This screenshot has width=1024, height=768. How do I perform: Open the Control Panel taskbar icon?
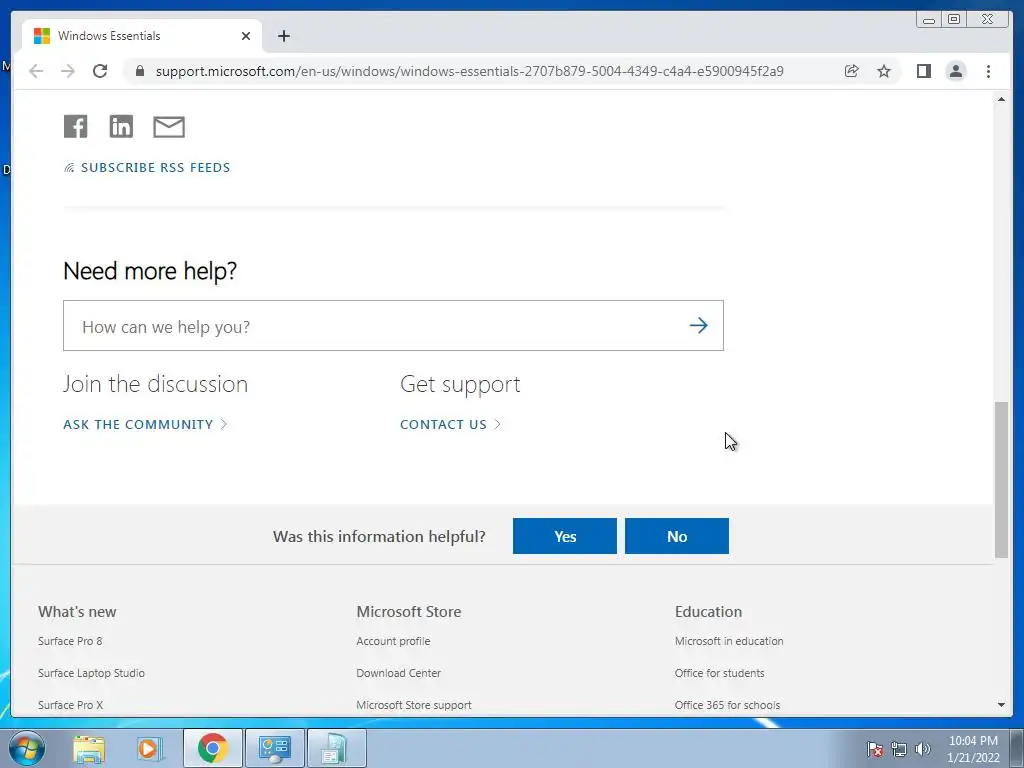tap(274, 748)
